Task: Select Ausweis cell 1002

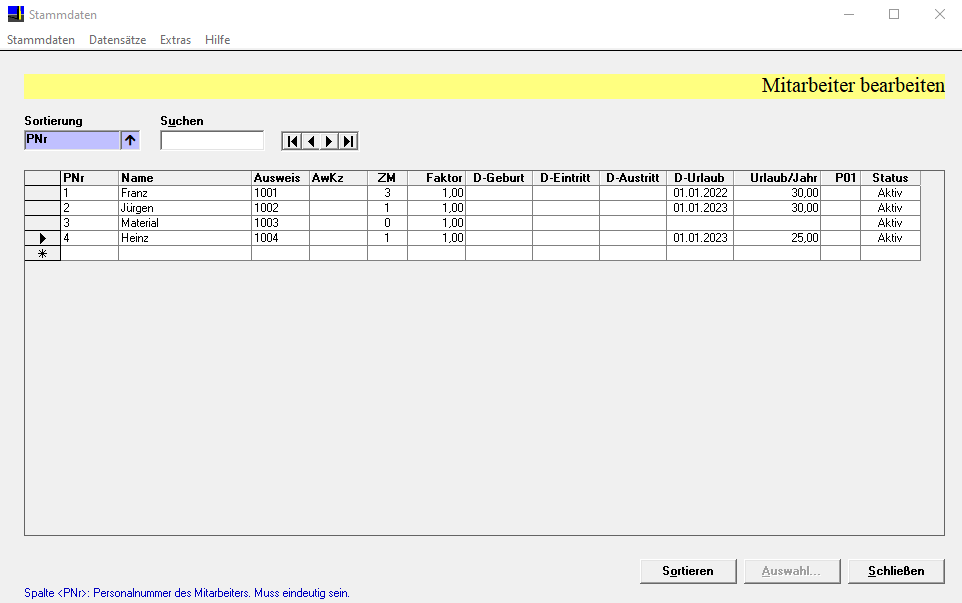Action: click(280, 208)
